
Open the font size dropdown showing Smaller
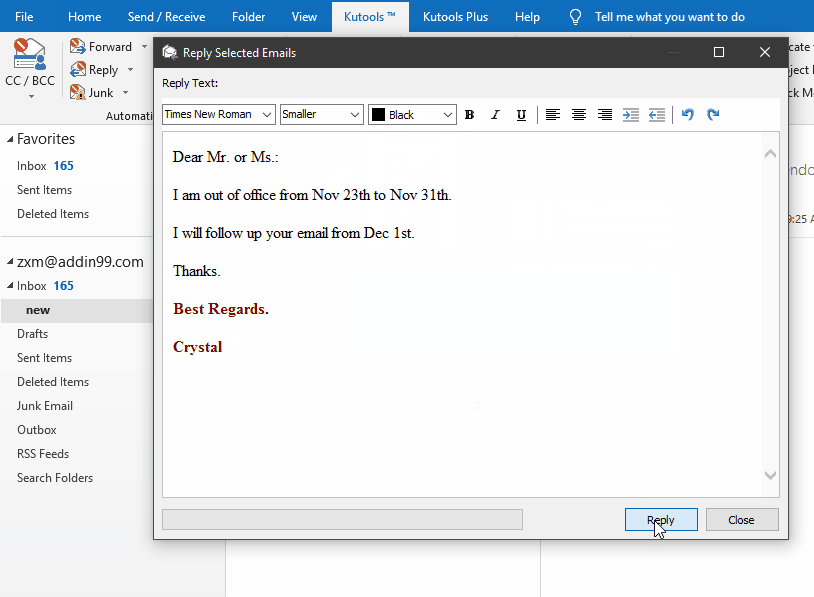coord(320,114)
